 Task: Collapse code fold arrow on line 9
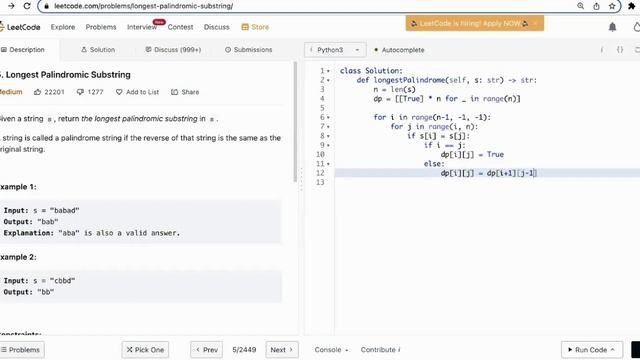(x=328, y=146)
